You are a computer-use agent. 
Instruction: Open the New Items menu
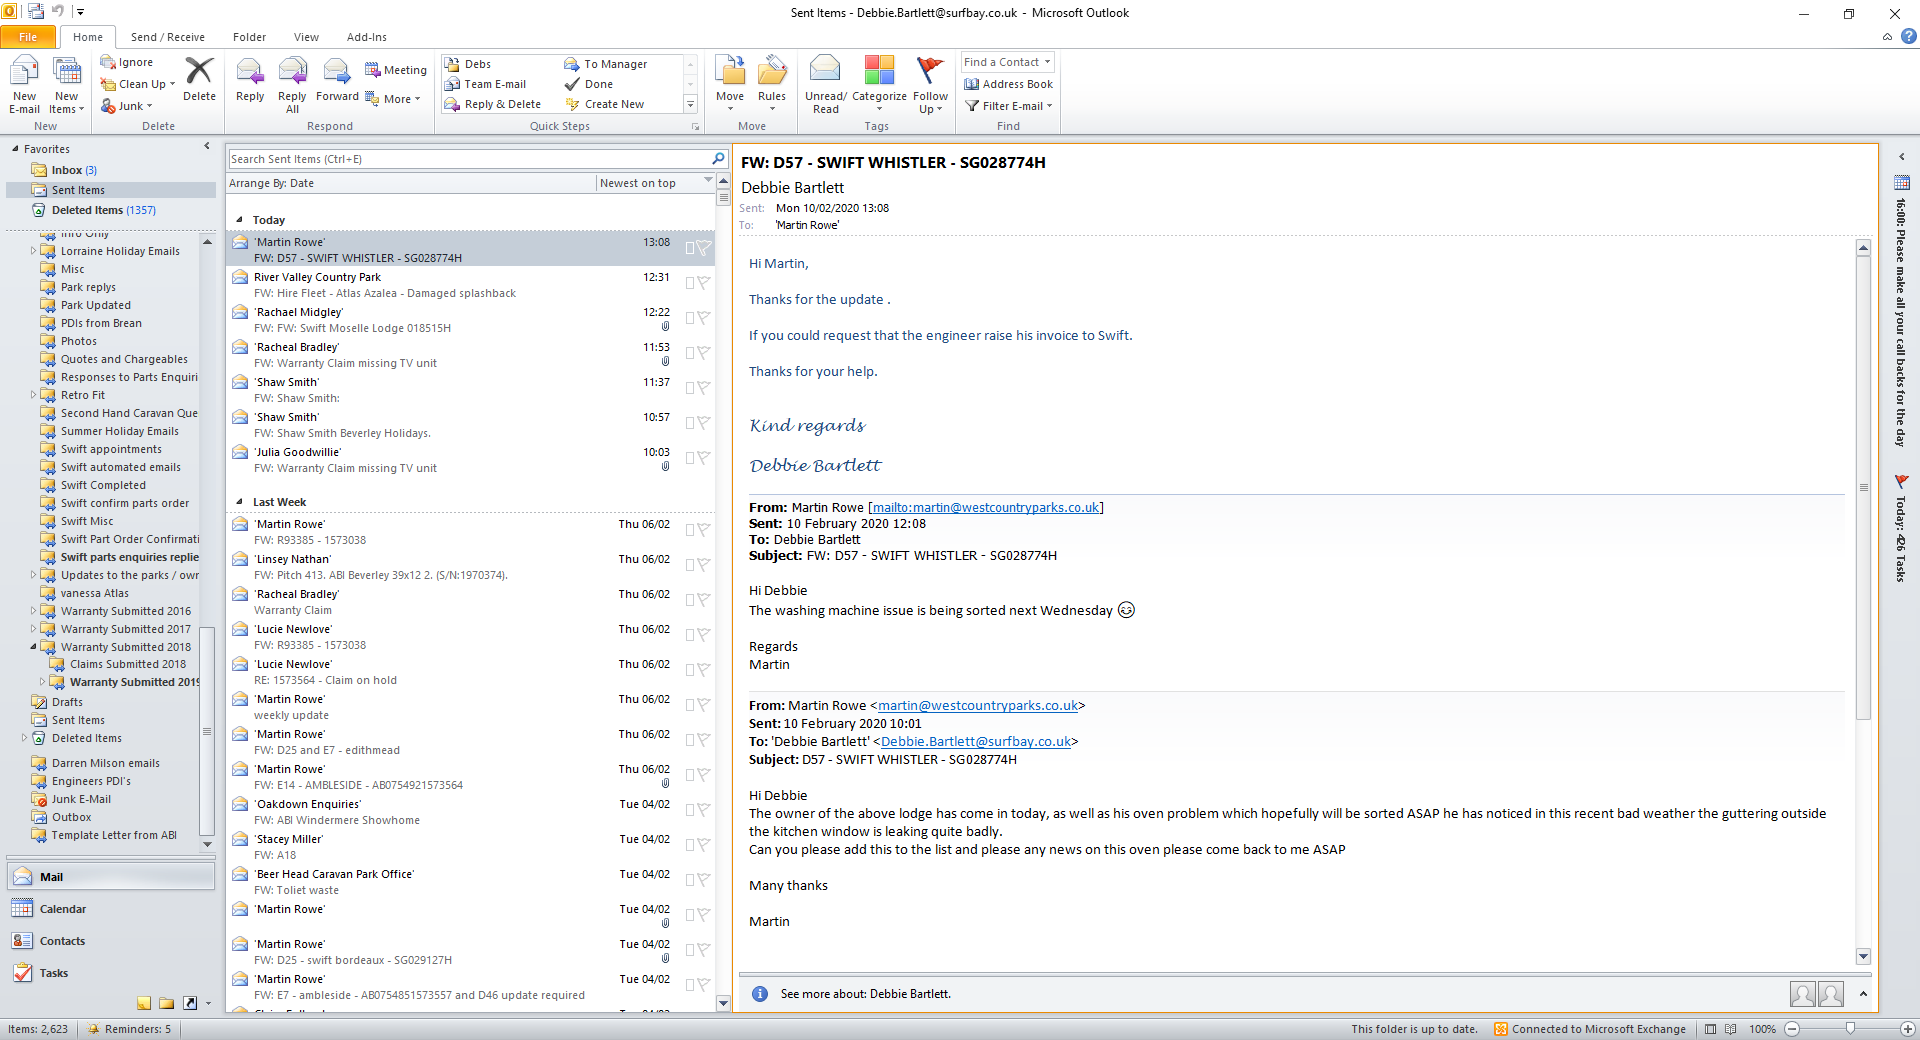point(67,85)
